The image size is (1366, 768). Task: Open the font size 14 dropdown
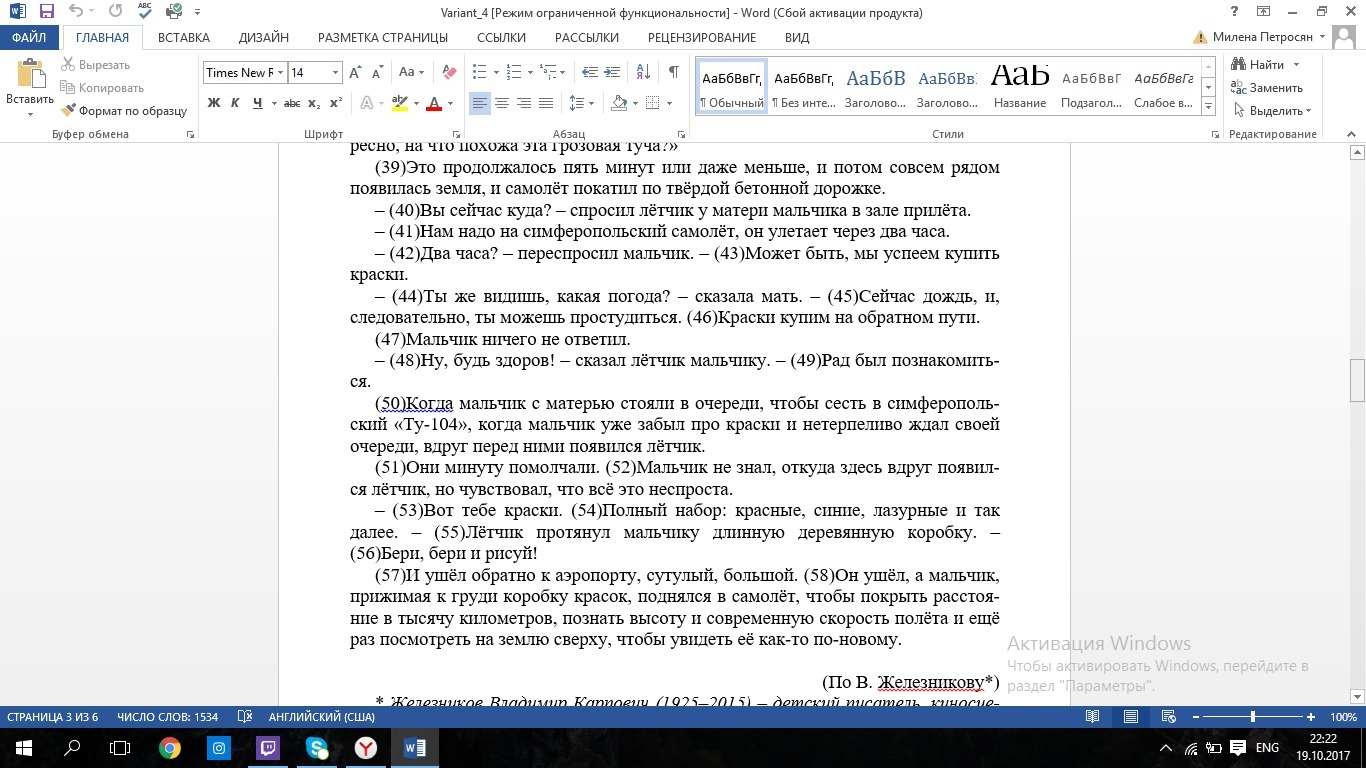[x=335, y=72]
